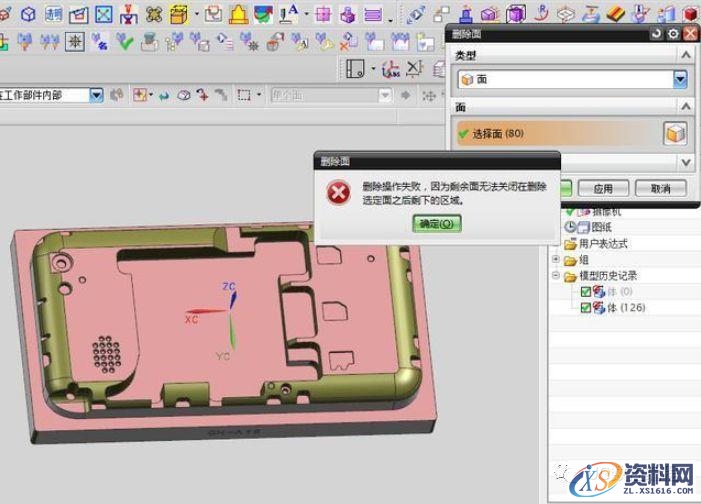701x504 pixels.
Task: Click 确定(O) in the error dialog
Action: point(437,224)
